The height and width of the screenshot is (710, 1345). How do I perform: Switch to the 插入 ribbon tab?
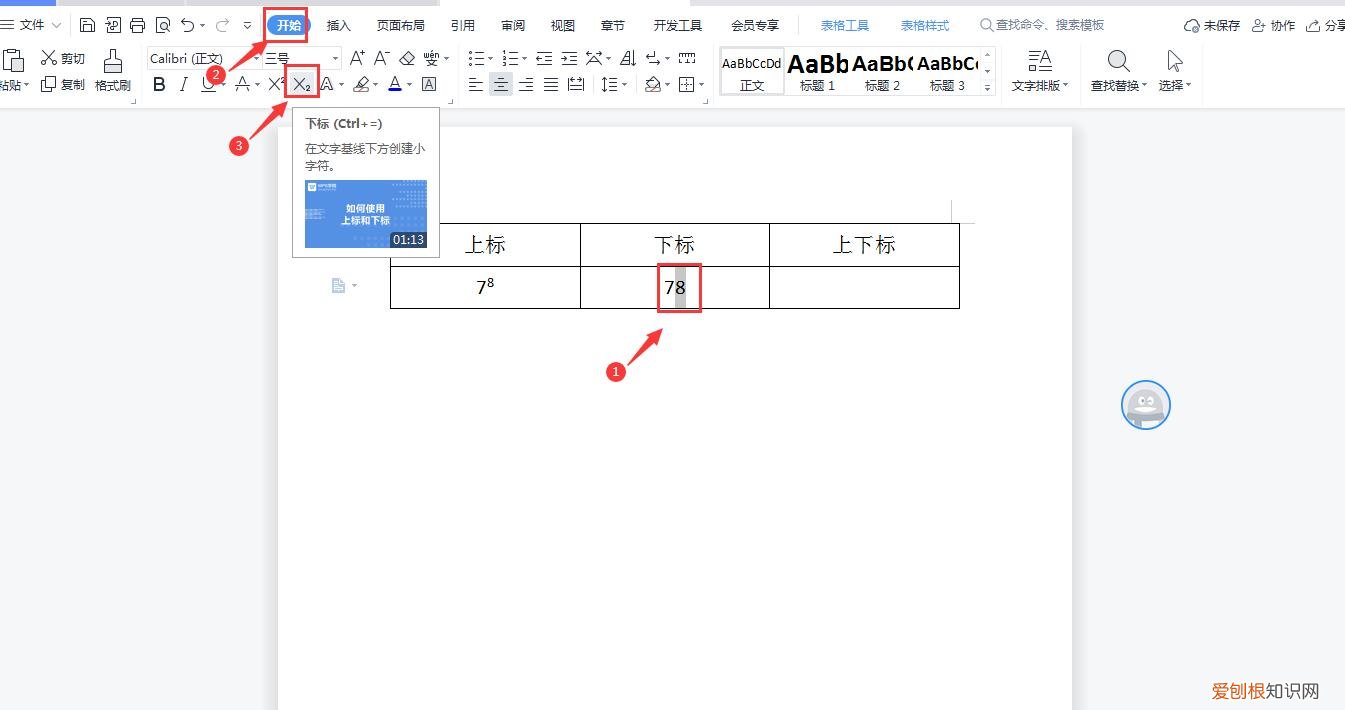coord(337,25)
